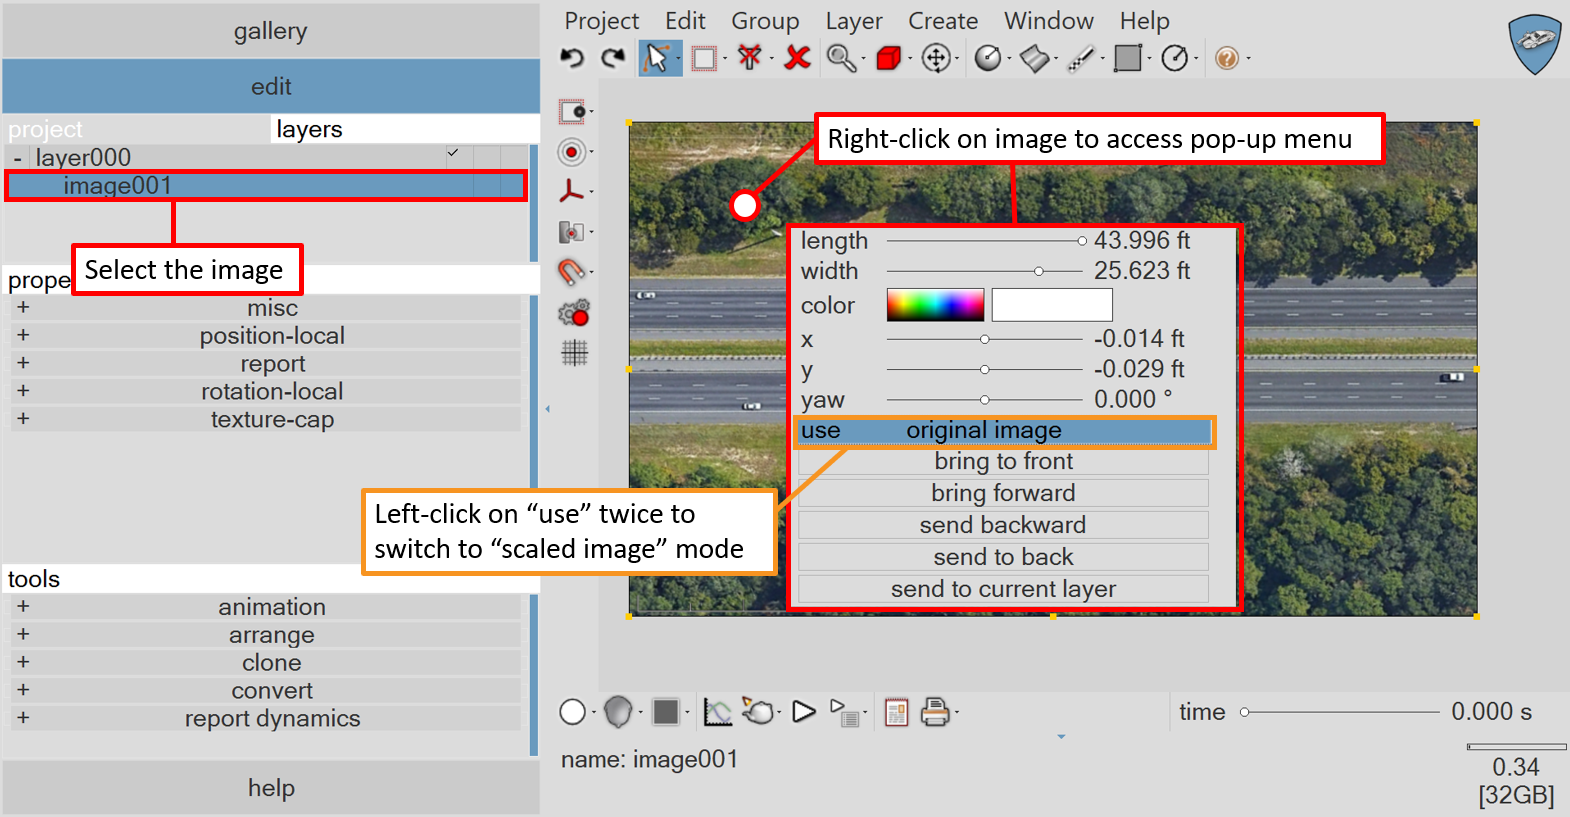
Task: Click the gray square polygon icon
Action: click(1128, 58)
